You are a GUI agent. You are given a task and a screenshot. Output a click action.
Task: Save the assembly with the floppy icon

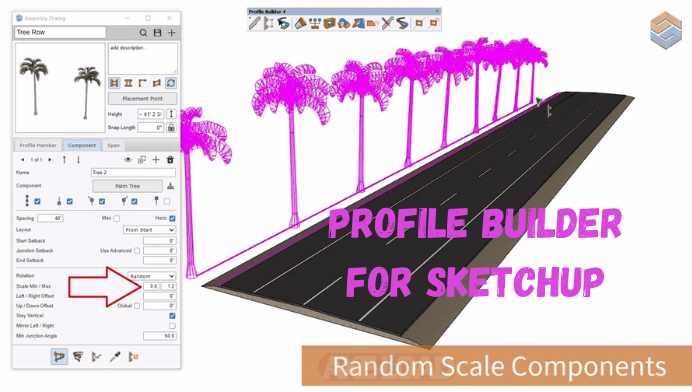(157, 33)
